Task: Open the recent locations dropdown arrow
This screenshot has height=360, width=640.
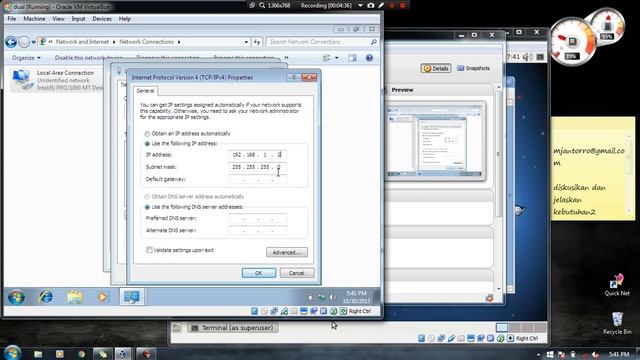Action: 33,42
